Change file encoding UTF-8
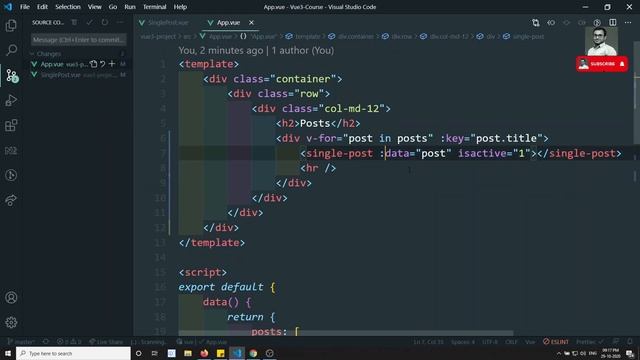 490,342
